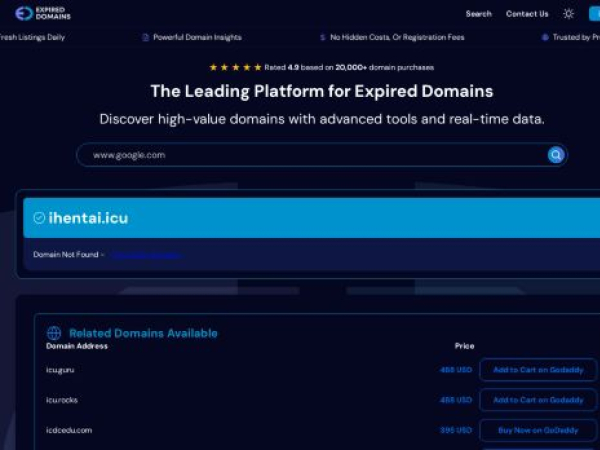This screenshot has width=600, height=450.
Task: Add icu.rocks to cart on GoDaddy
Action: pyautogui.click(x=540, y=400)
